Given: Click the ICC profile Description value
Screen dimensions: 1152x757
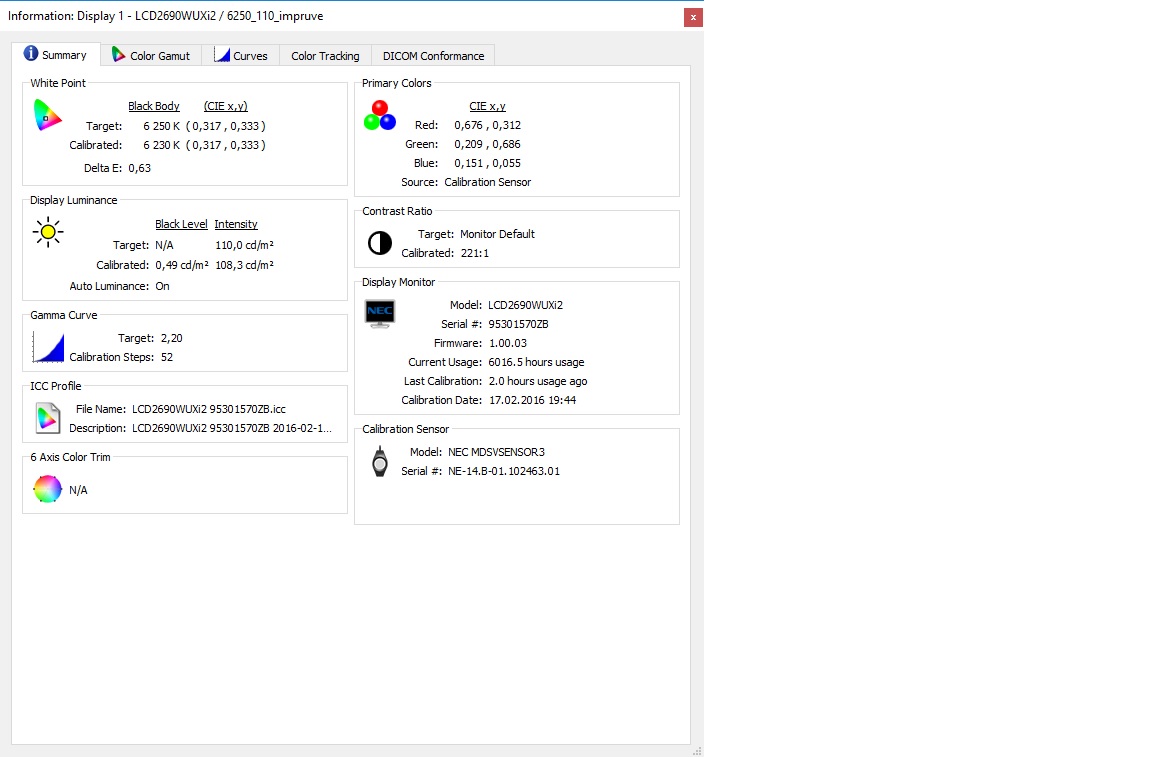Looking at the screenshot, I should click(231, 428).
